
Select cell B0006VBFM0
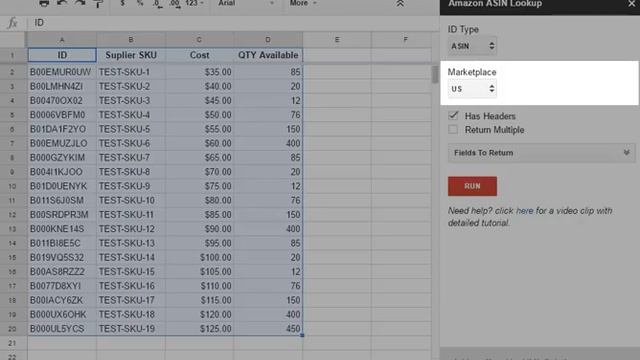click(62, 115)
